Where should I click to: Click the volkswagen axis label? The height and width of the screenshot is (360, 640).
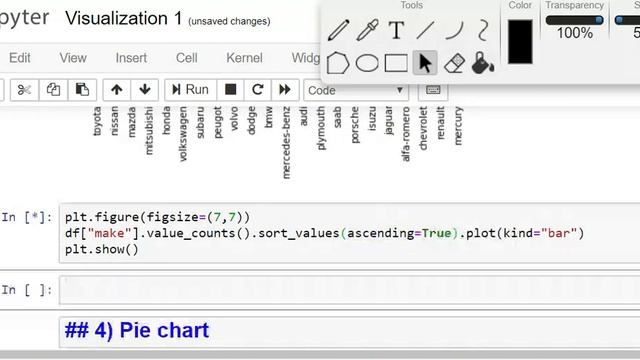click(183, 134)
